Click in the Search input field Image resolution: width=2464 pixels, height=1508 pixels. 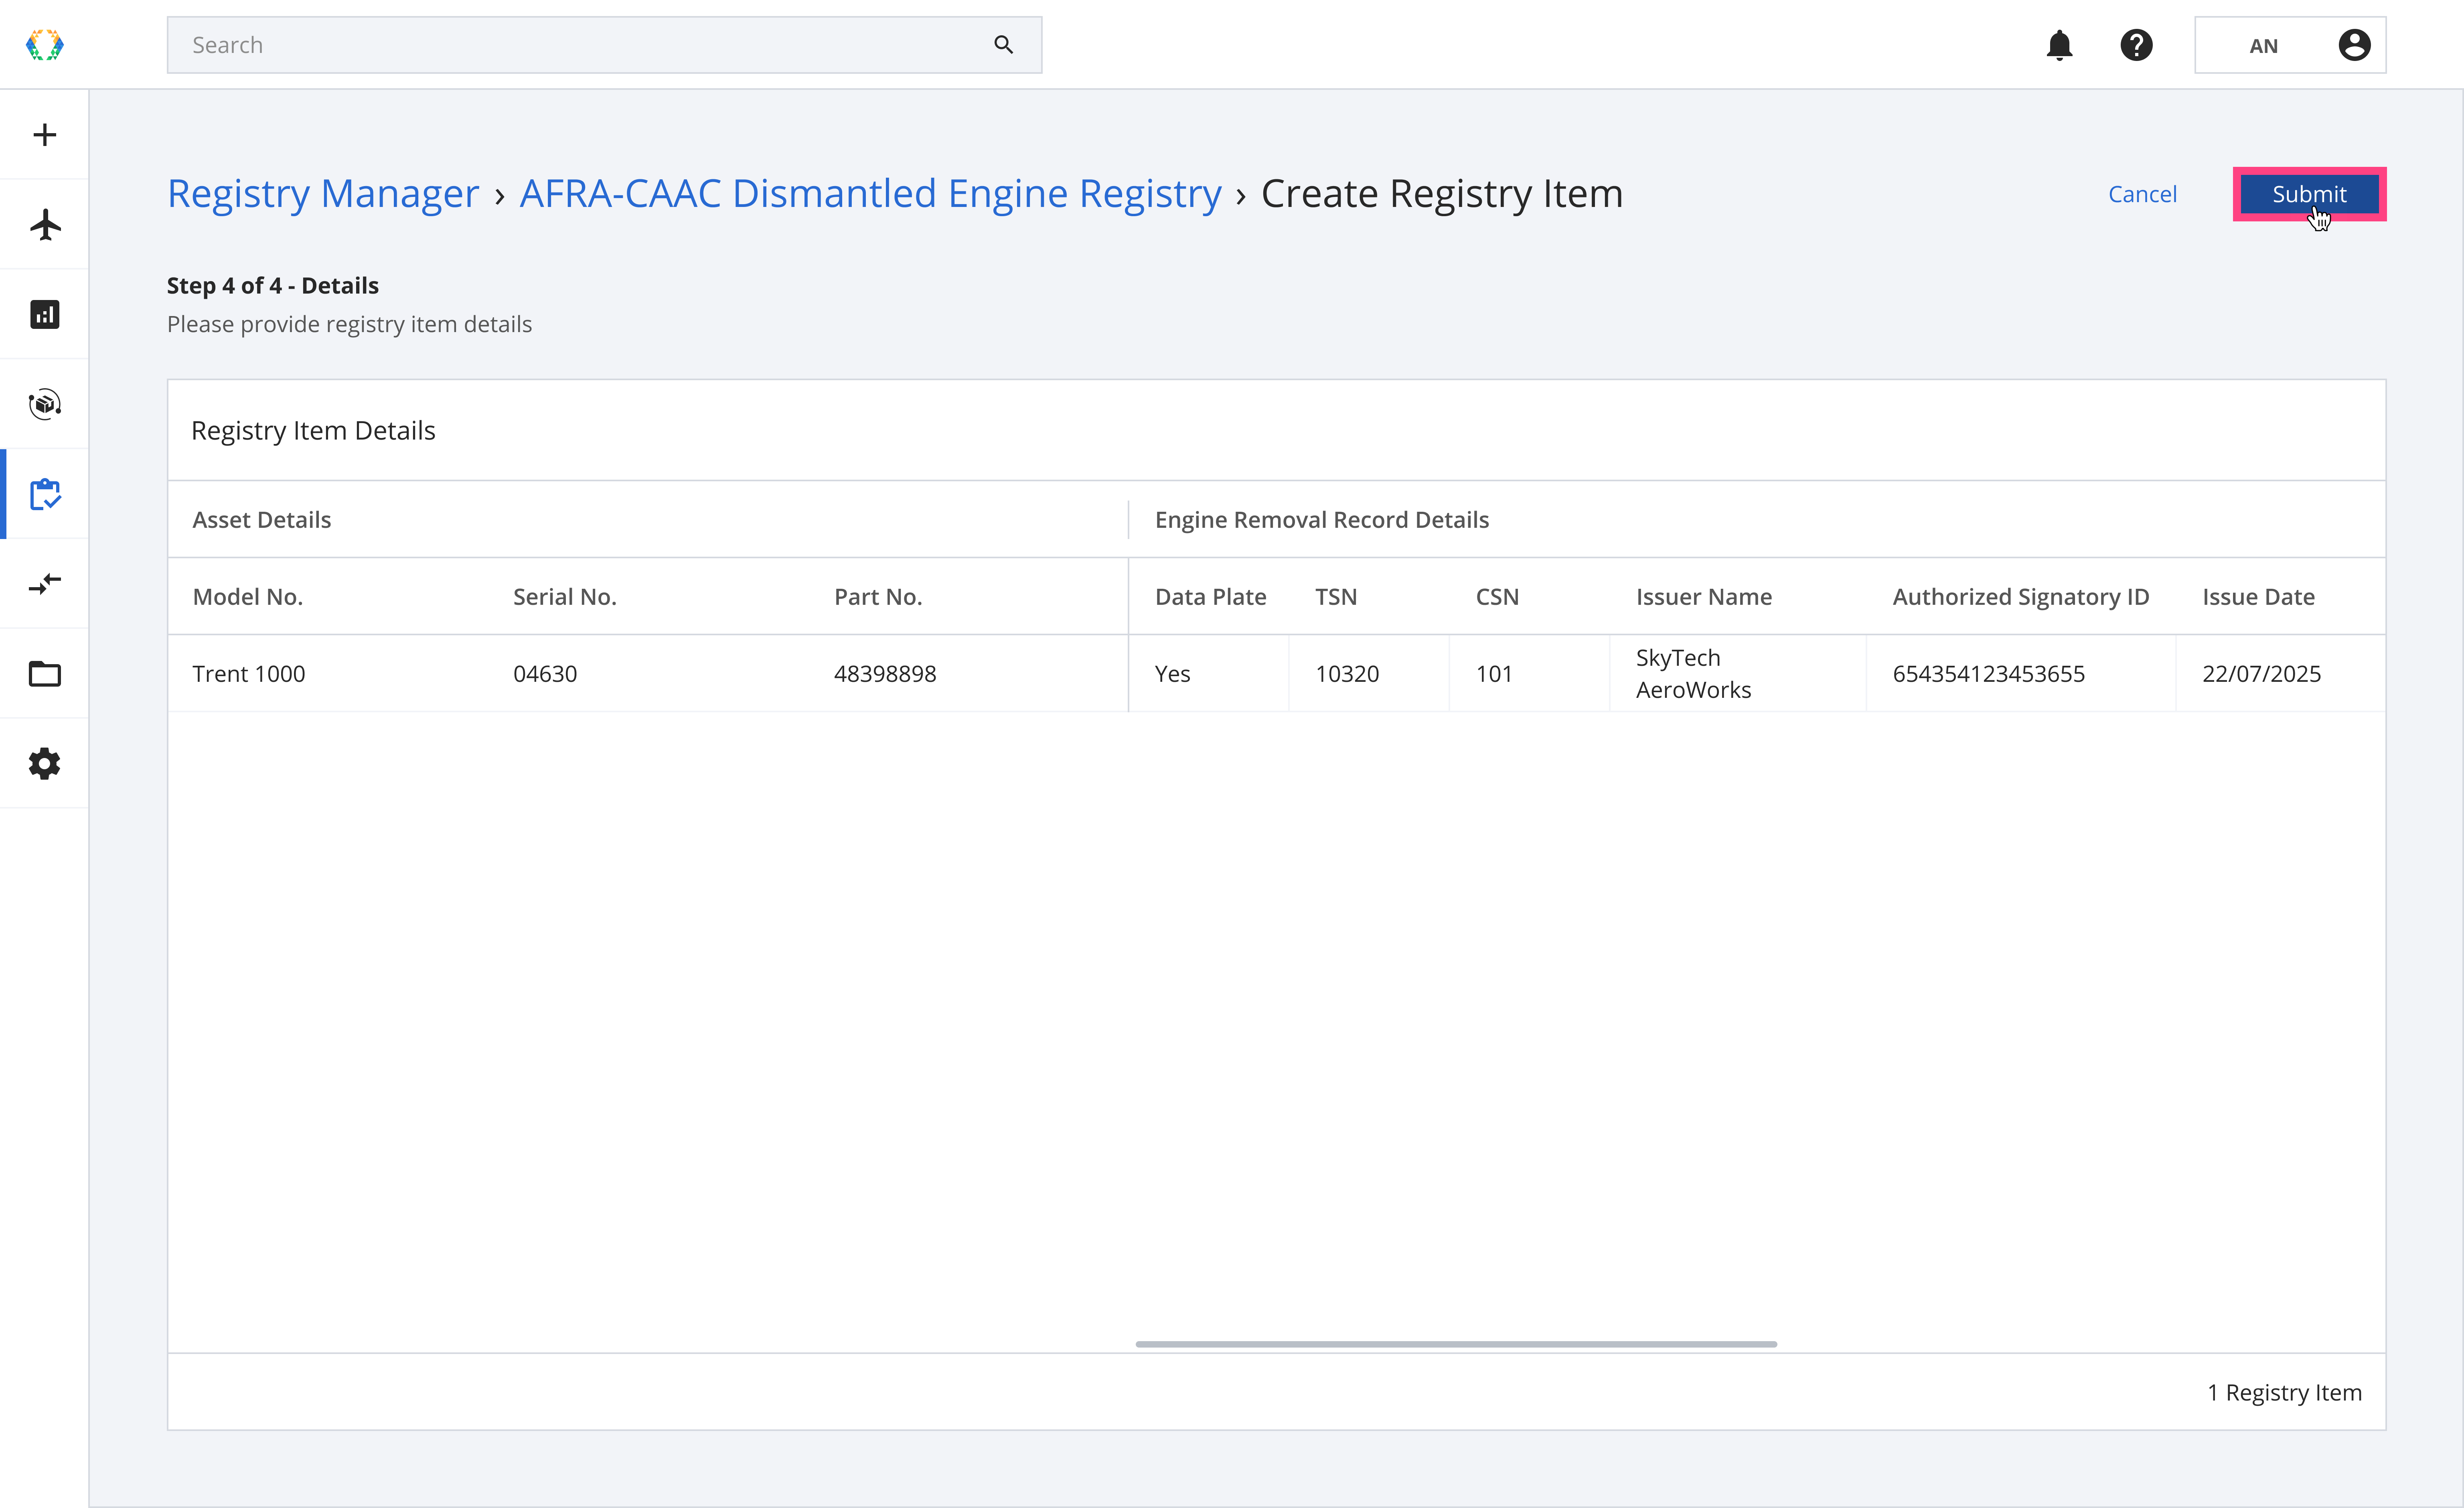click(580, 45)
